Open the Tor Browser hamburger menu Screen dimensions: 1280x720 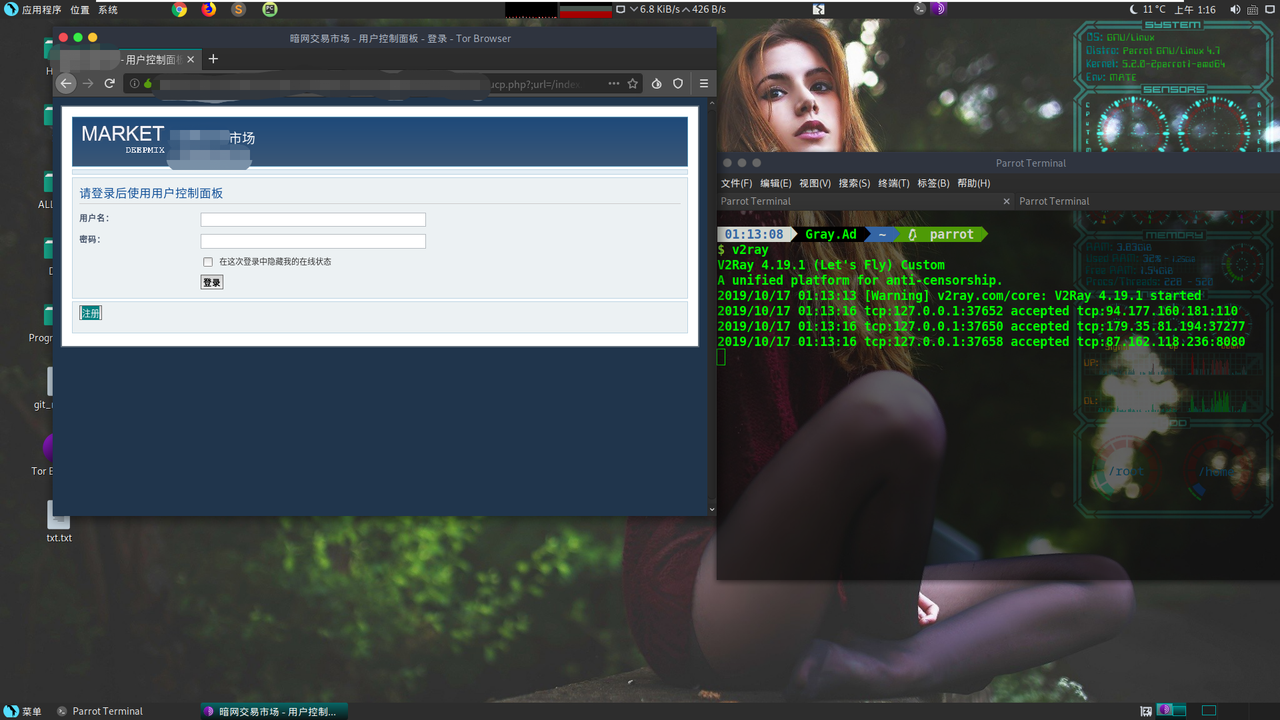tap(704, 84)
